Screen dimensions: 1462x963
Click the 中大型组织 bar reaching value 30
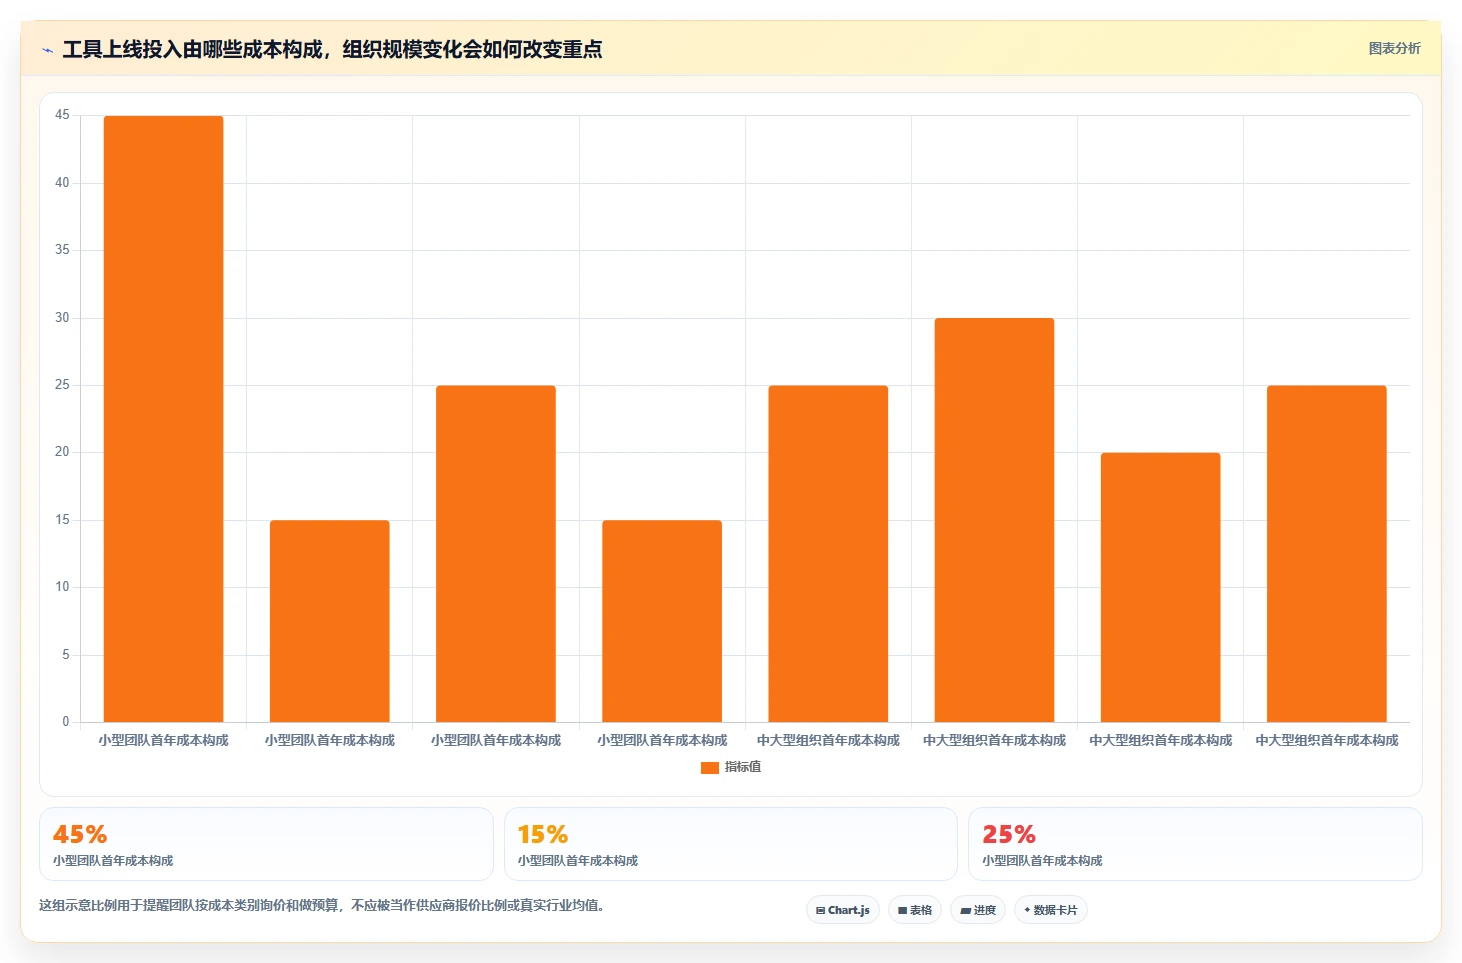pyautogui.click(x=994, y=520)
